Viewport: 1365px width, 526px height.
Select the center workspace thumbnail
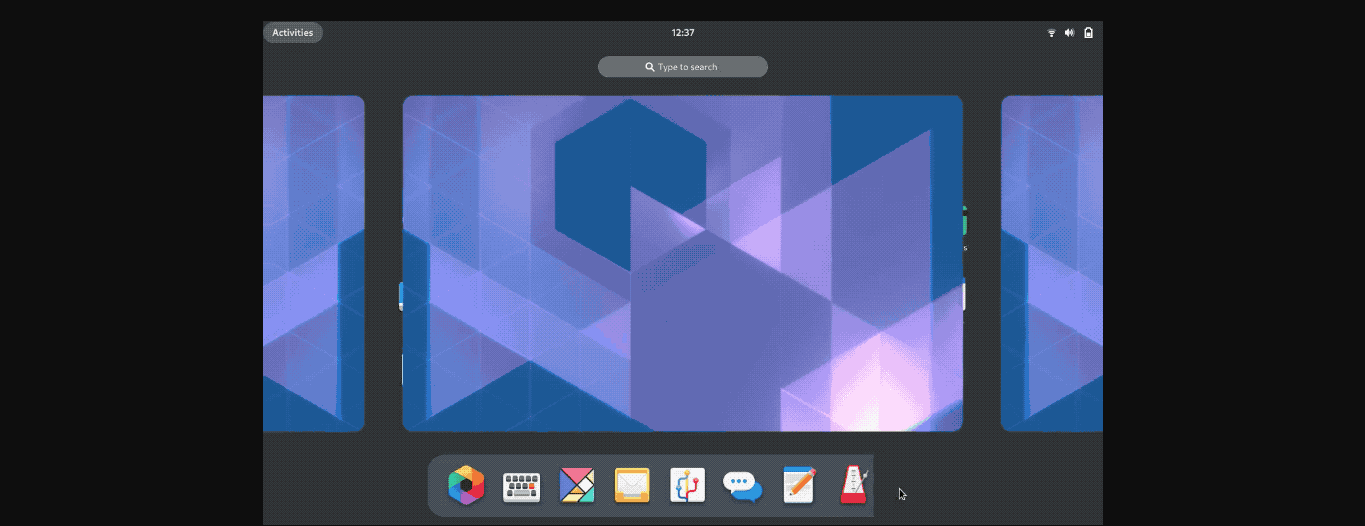[683, 263]
